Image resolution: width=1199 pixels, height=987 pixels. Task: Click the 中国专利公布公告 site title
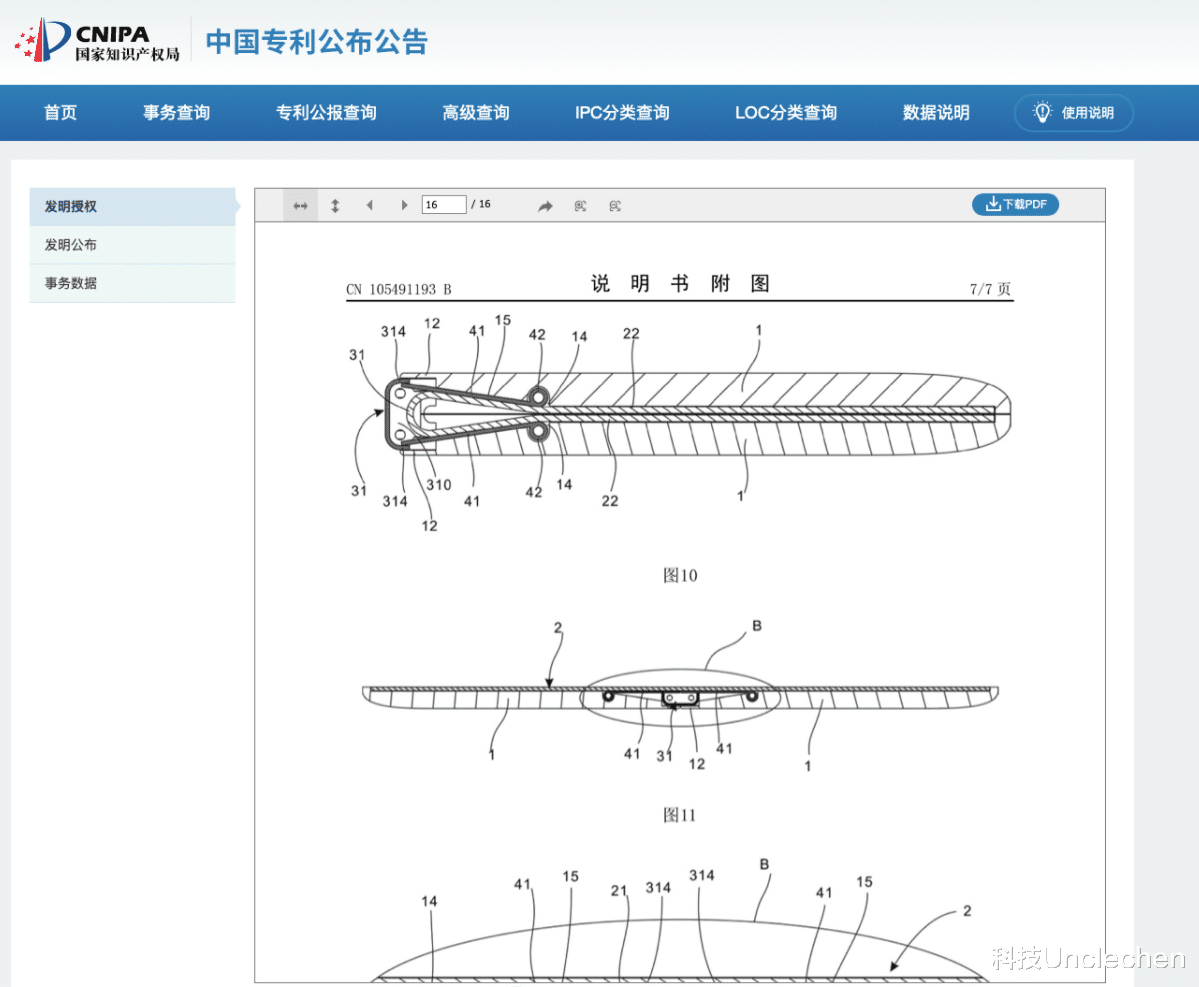pyautogui.click(x=317, y=41)
